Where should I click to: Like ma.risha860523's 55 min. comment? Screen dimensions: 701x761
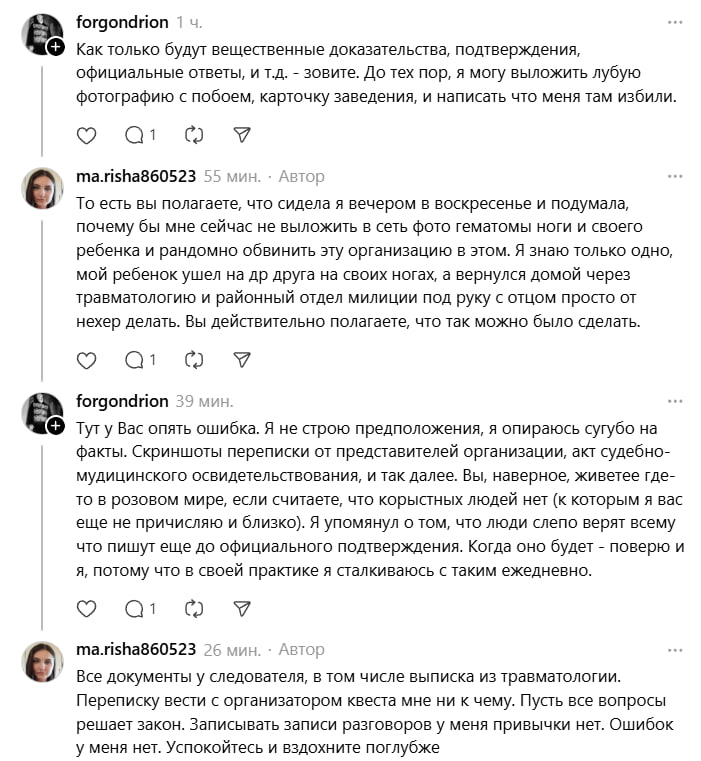click(x=87, y=359)
